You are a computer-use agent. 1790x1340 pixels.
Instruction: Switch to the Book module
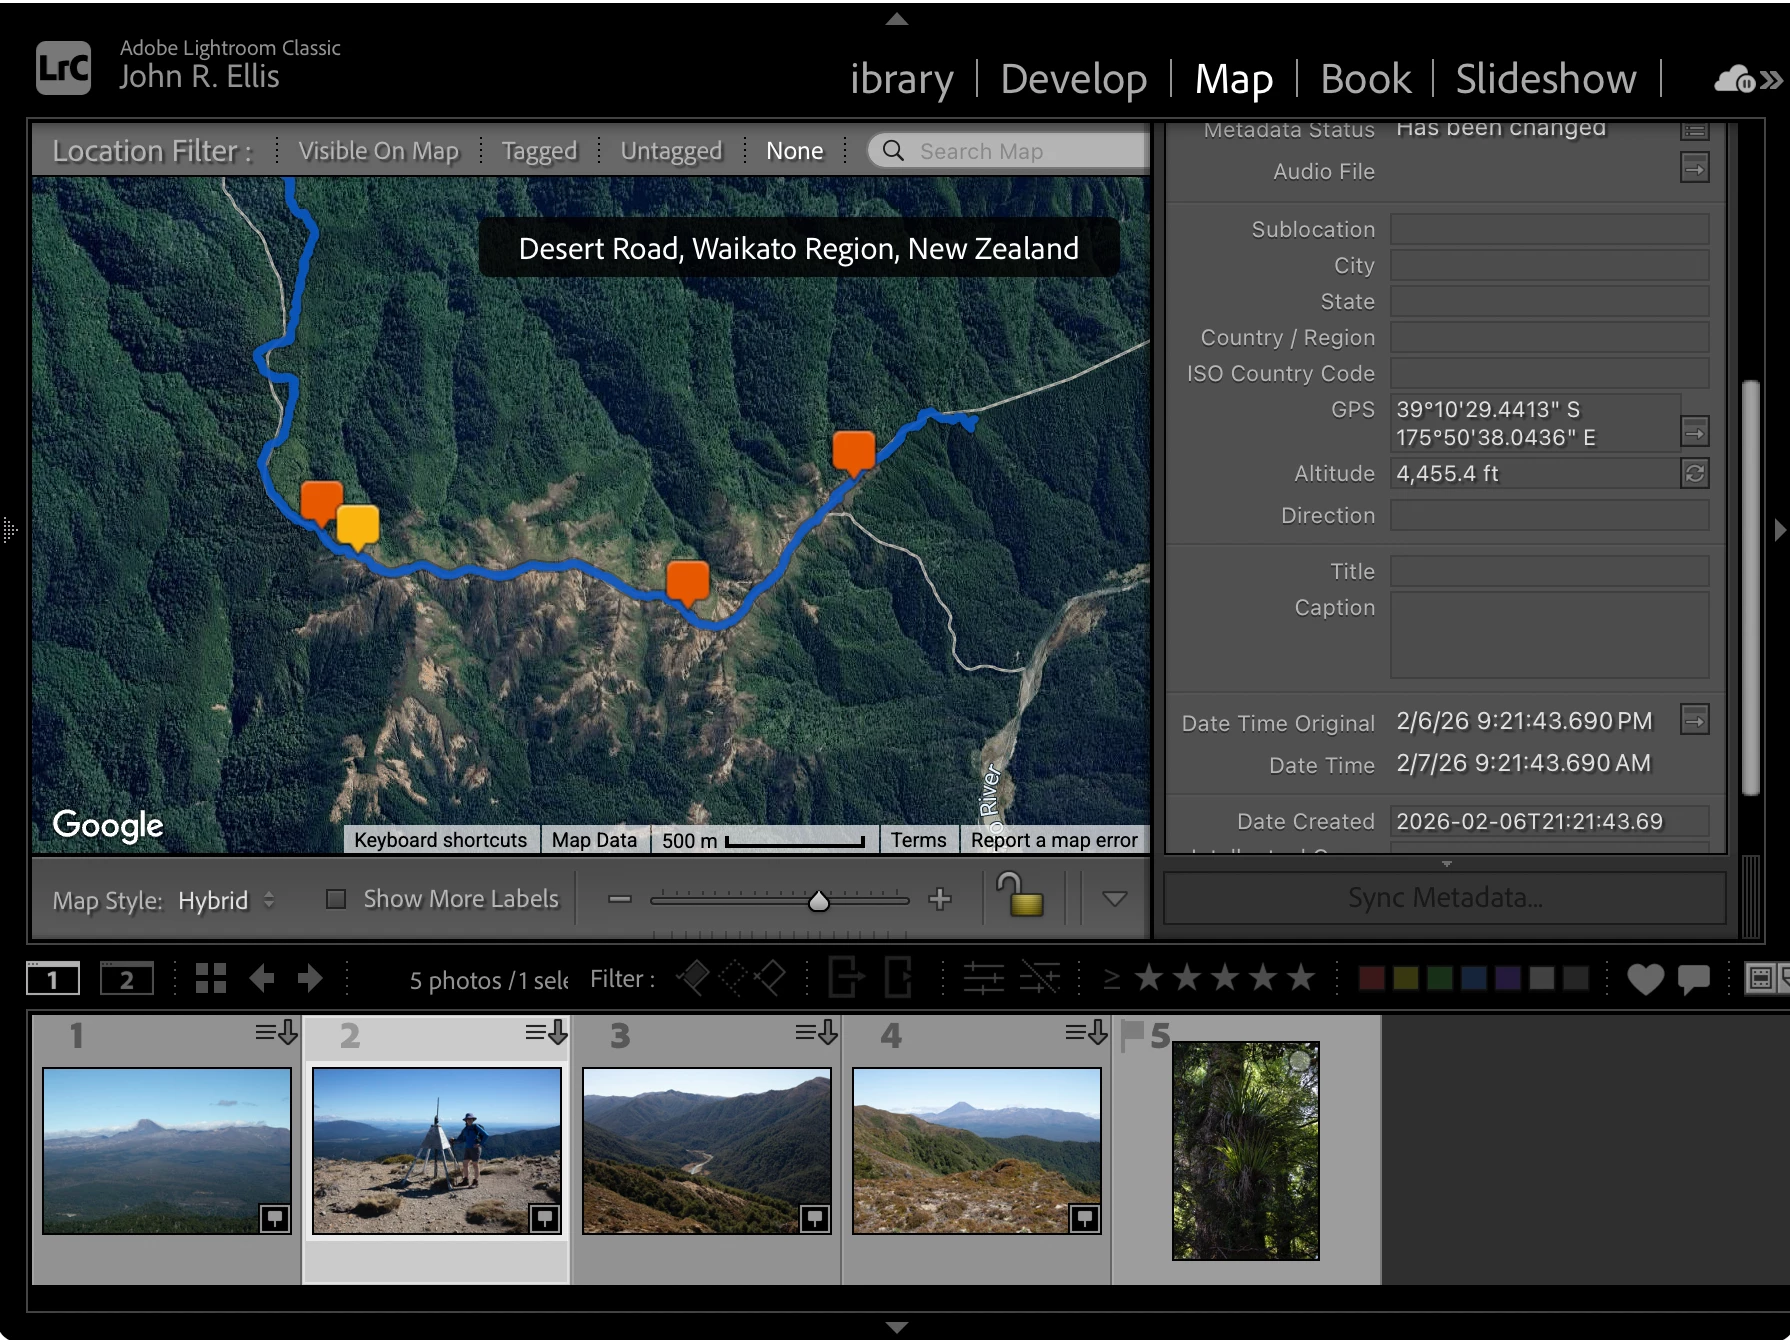[1366, 79]
